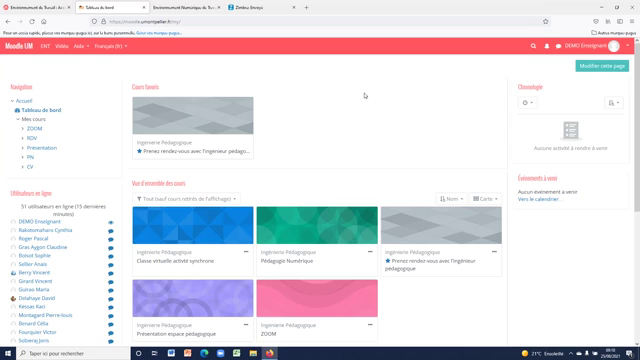Message Berry Vincent via chat icon
The image size is (640, 360).
111,273
